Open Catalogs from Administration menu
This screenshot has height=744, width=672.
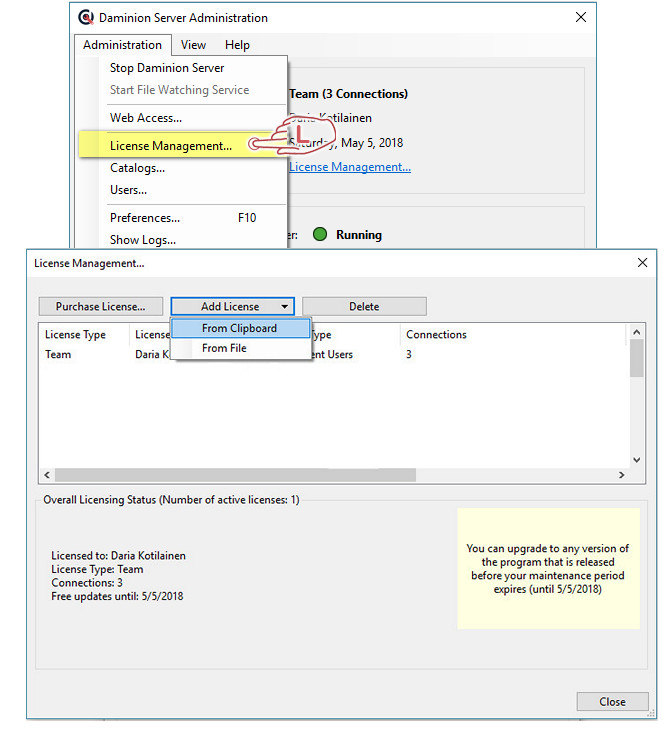(137, 168)
